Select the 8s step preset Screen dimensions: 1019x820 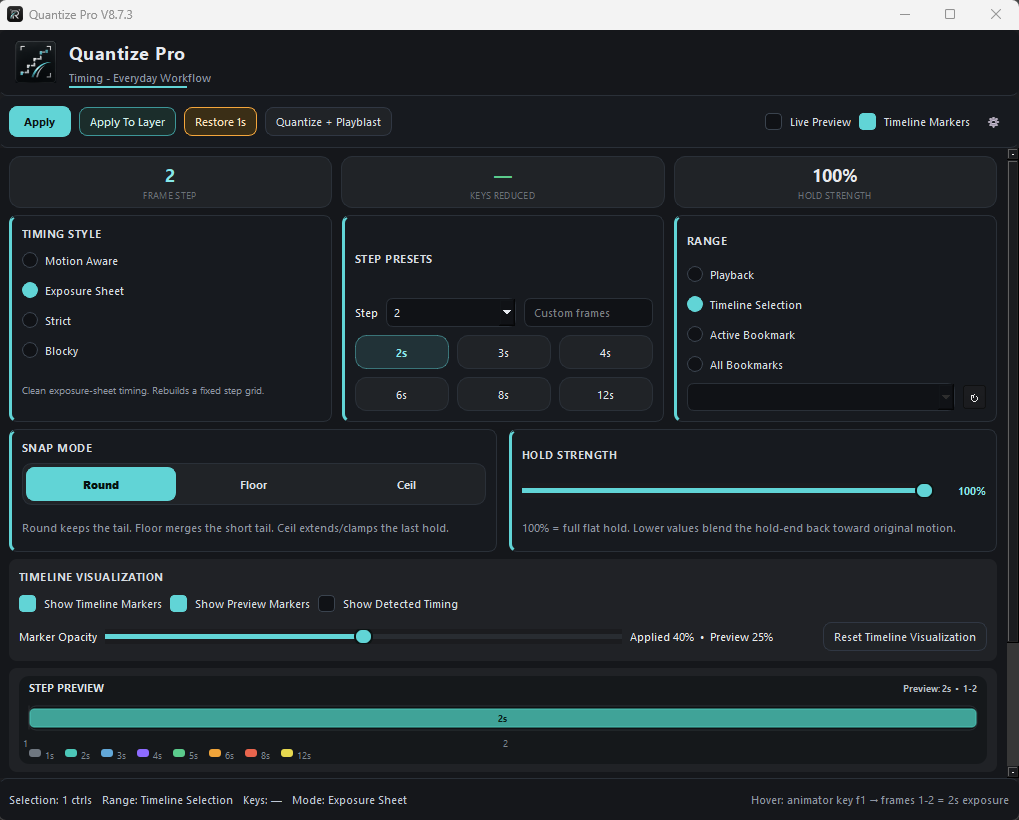504,394
